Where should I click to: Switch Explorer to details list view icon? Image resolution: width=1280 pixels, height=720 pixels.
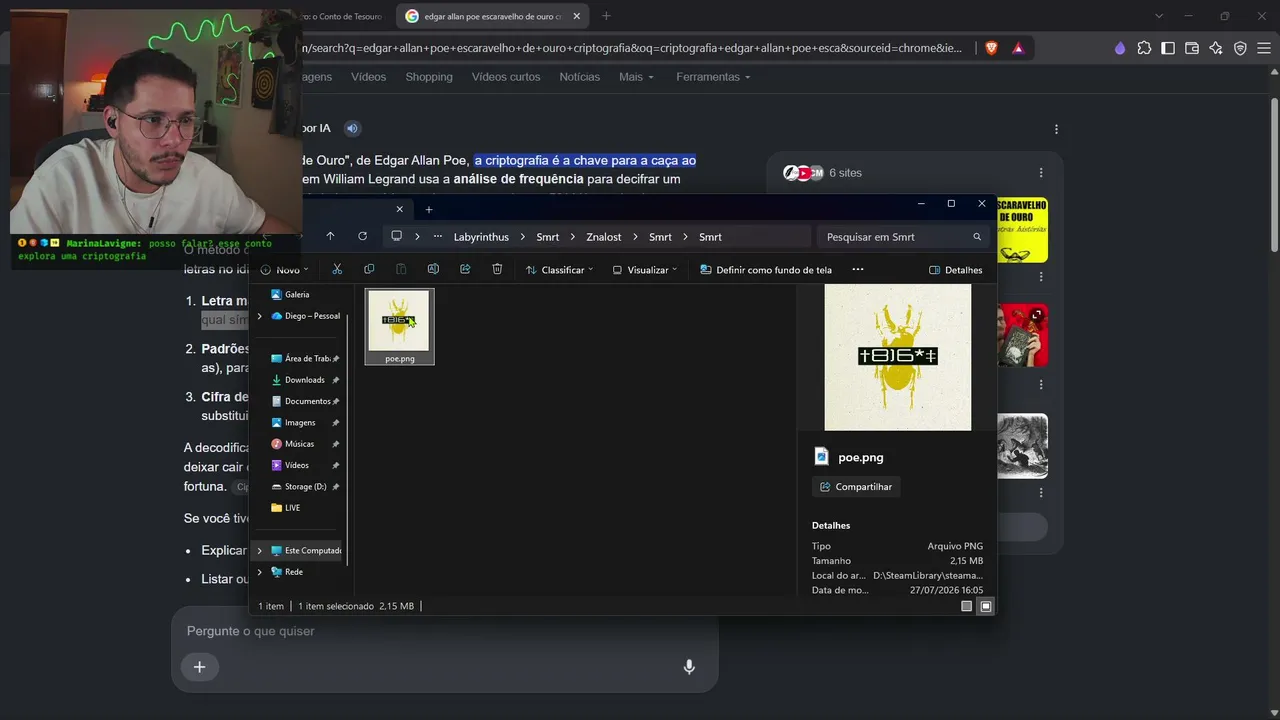click(966, 606)
